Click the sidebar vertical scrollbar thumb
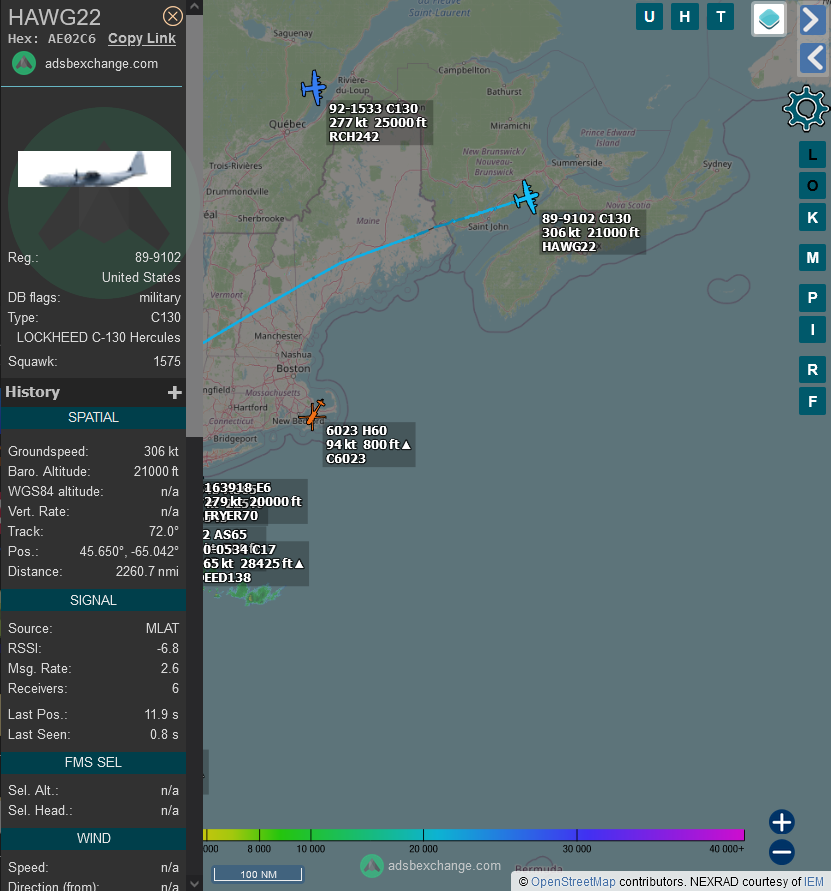The width and height of the screenshot is (831, 891). [x=194, y=226]
